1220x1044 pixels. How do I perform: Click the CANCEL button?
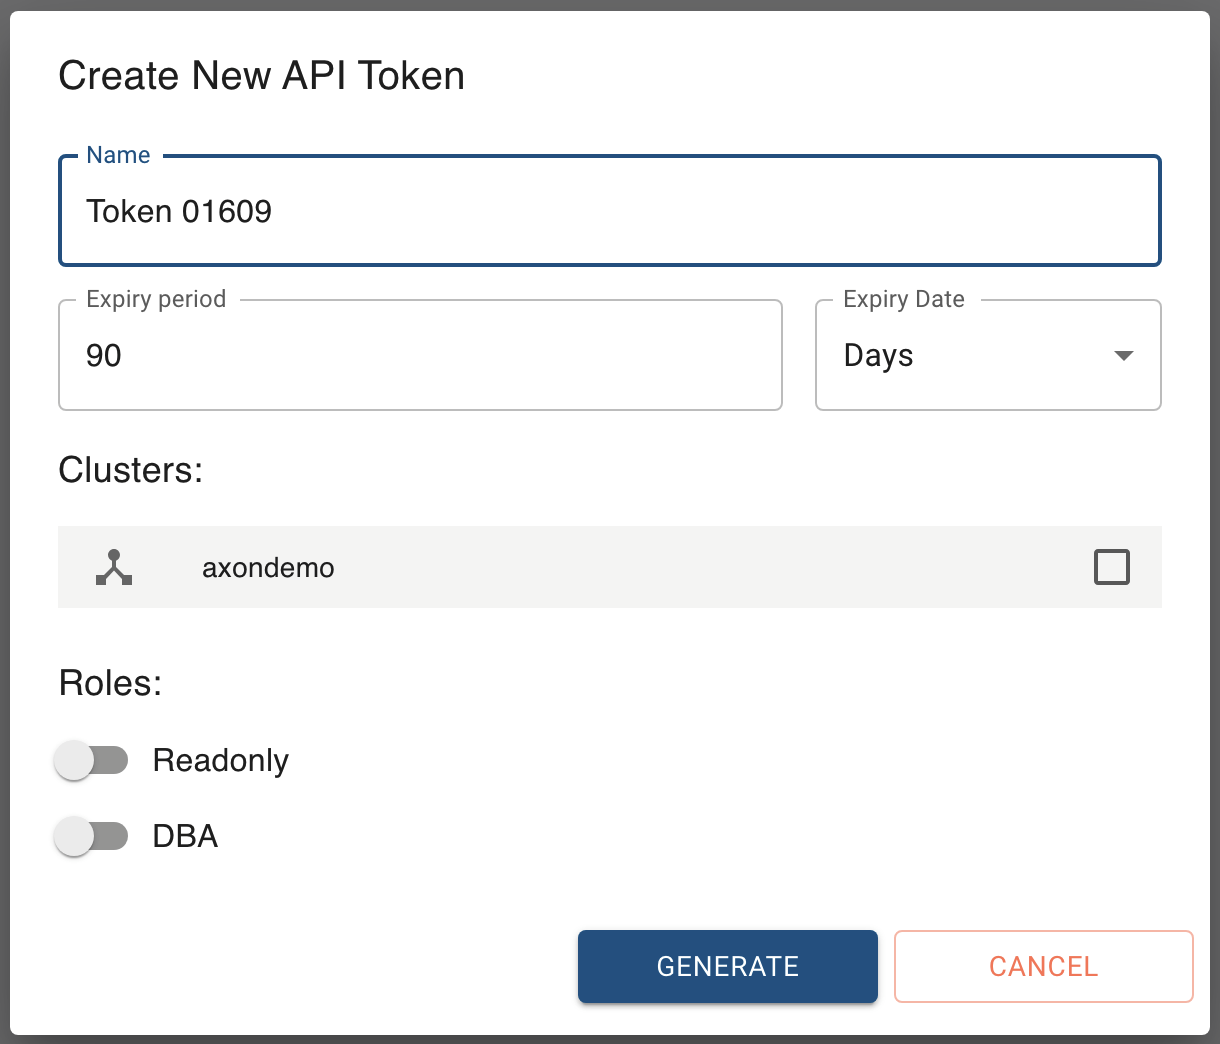(1043, 966)
